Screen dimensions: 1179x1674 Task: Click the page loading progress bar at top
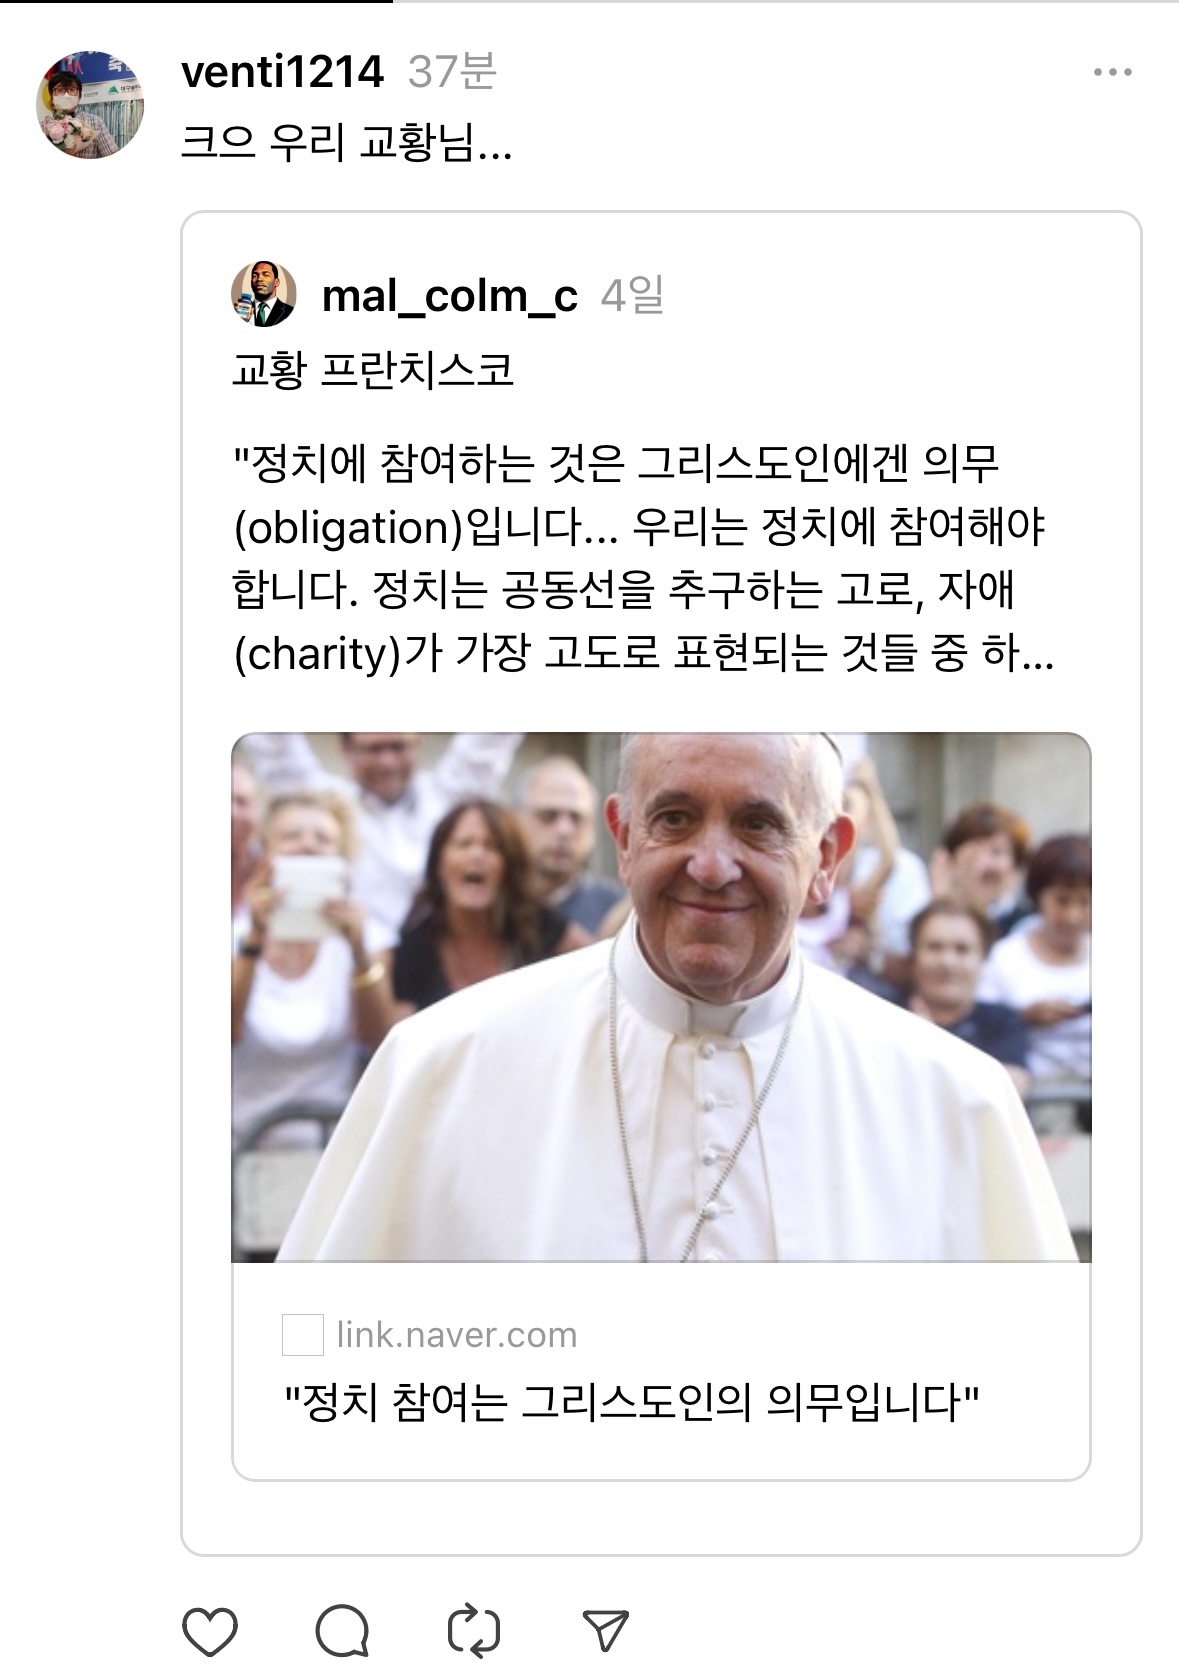pyautogui.click(x=196, y=2)
